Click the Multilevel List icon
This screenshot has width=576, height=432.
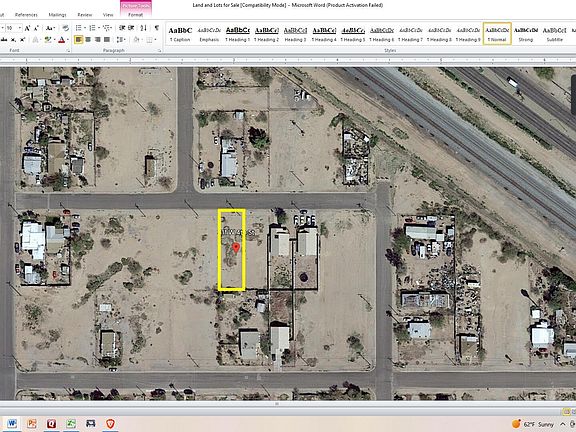(107, 28)
